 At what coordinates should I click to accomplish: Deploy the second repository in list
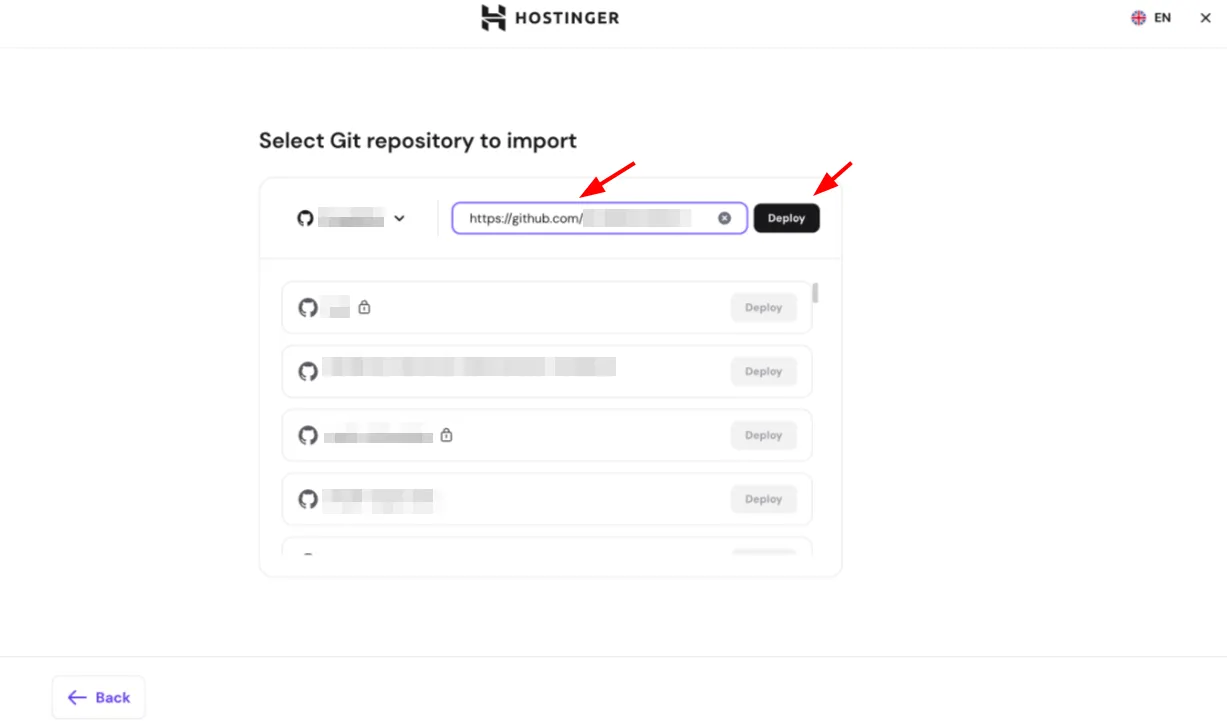point(763,371)
